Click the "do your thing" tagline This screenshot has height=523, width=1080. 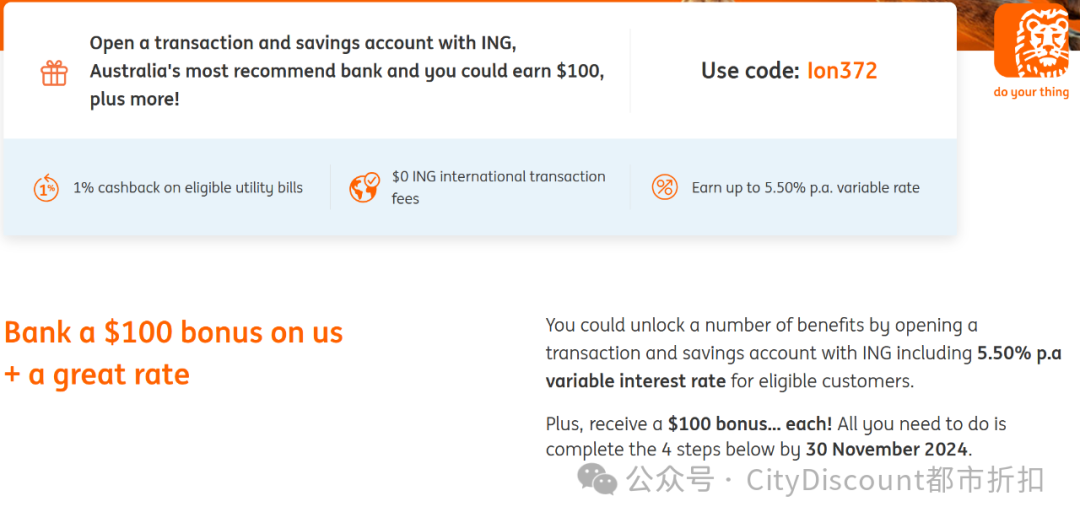point(1031,92)
